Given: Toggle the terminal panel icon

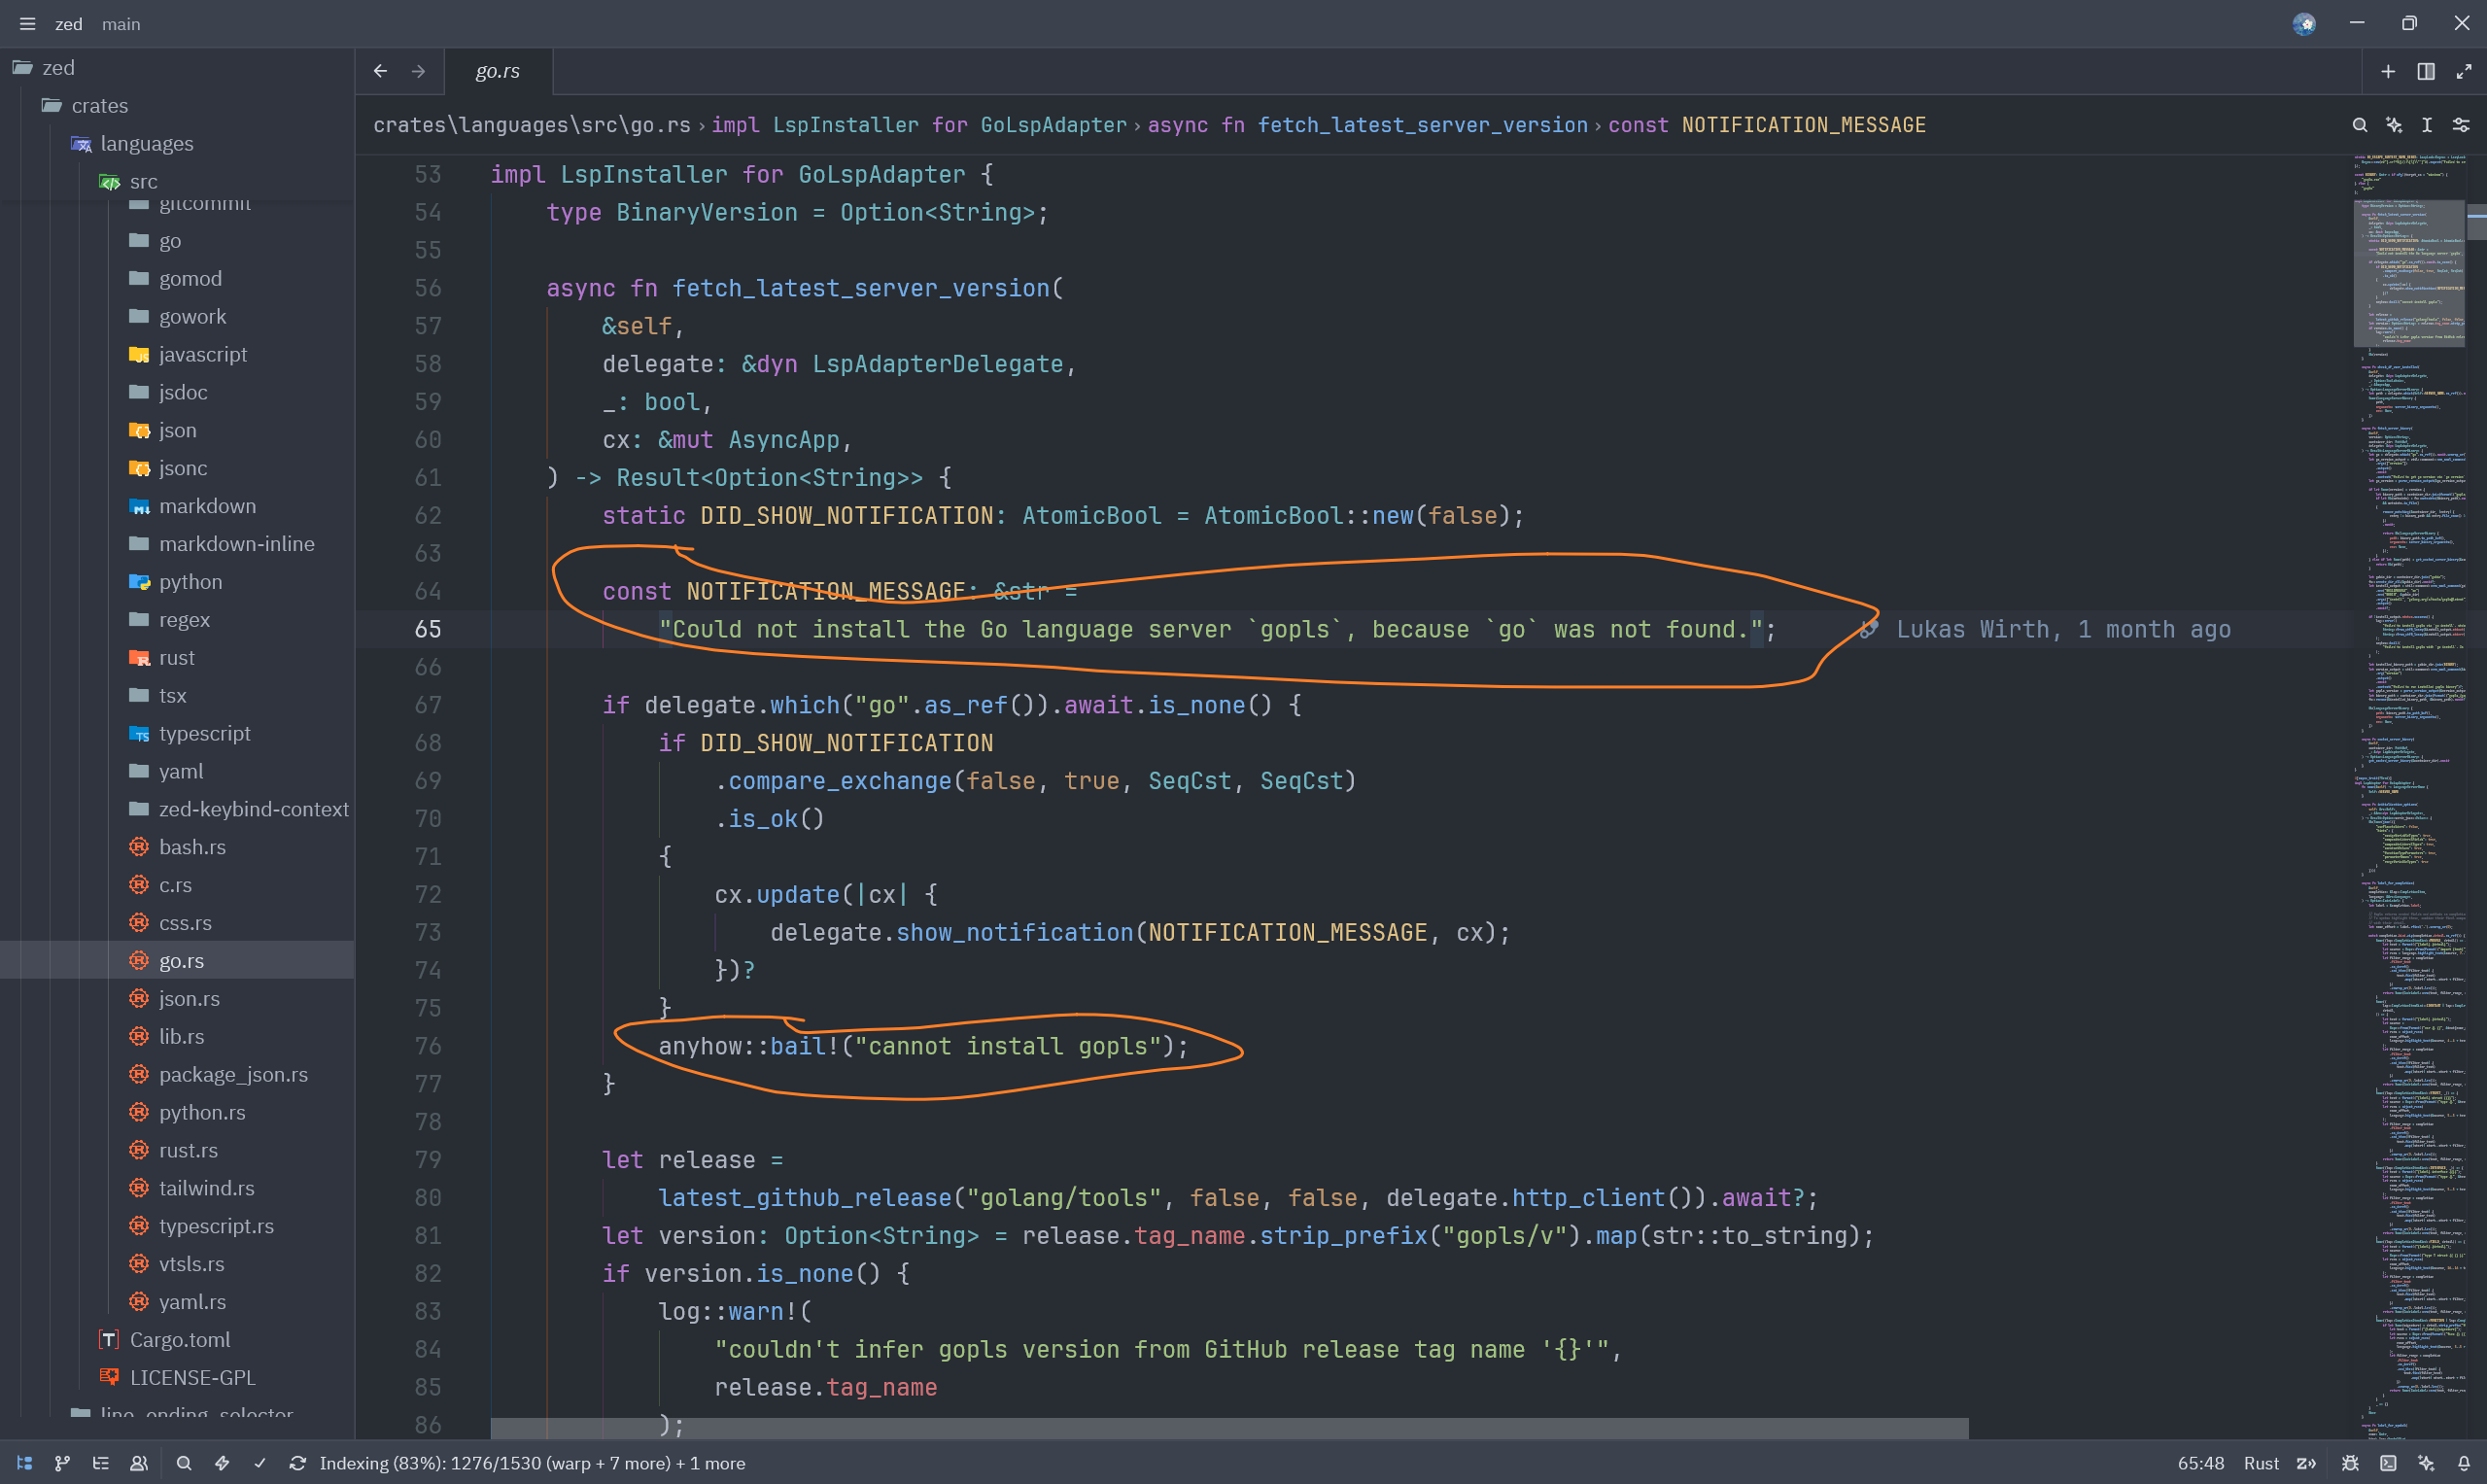Looking at the screenshot, I should (x=2388, y=1463).
